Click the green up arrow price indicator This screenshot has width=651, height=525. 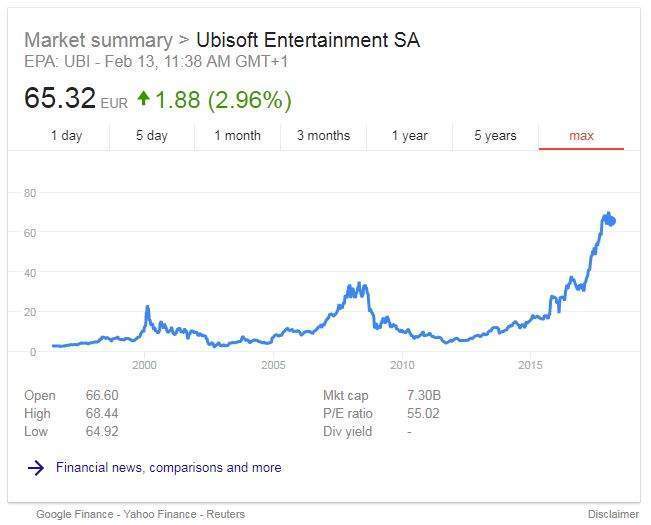[x=143, y=98]
